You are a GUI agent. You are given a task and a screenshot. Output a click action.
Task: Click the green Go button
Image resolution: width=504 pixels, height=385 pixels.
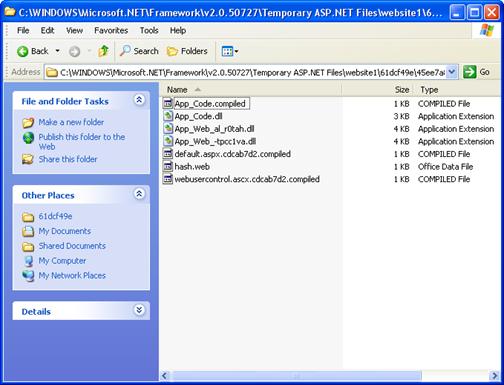pyautogui.click(x=476, y=72)
